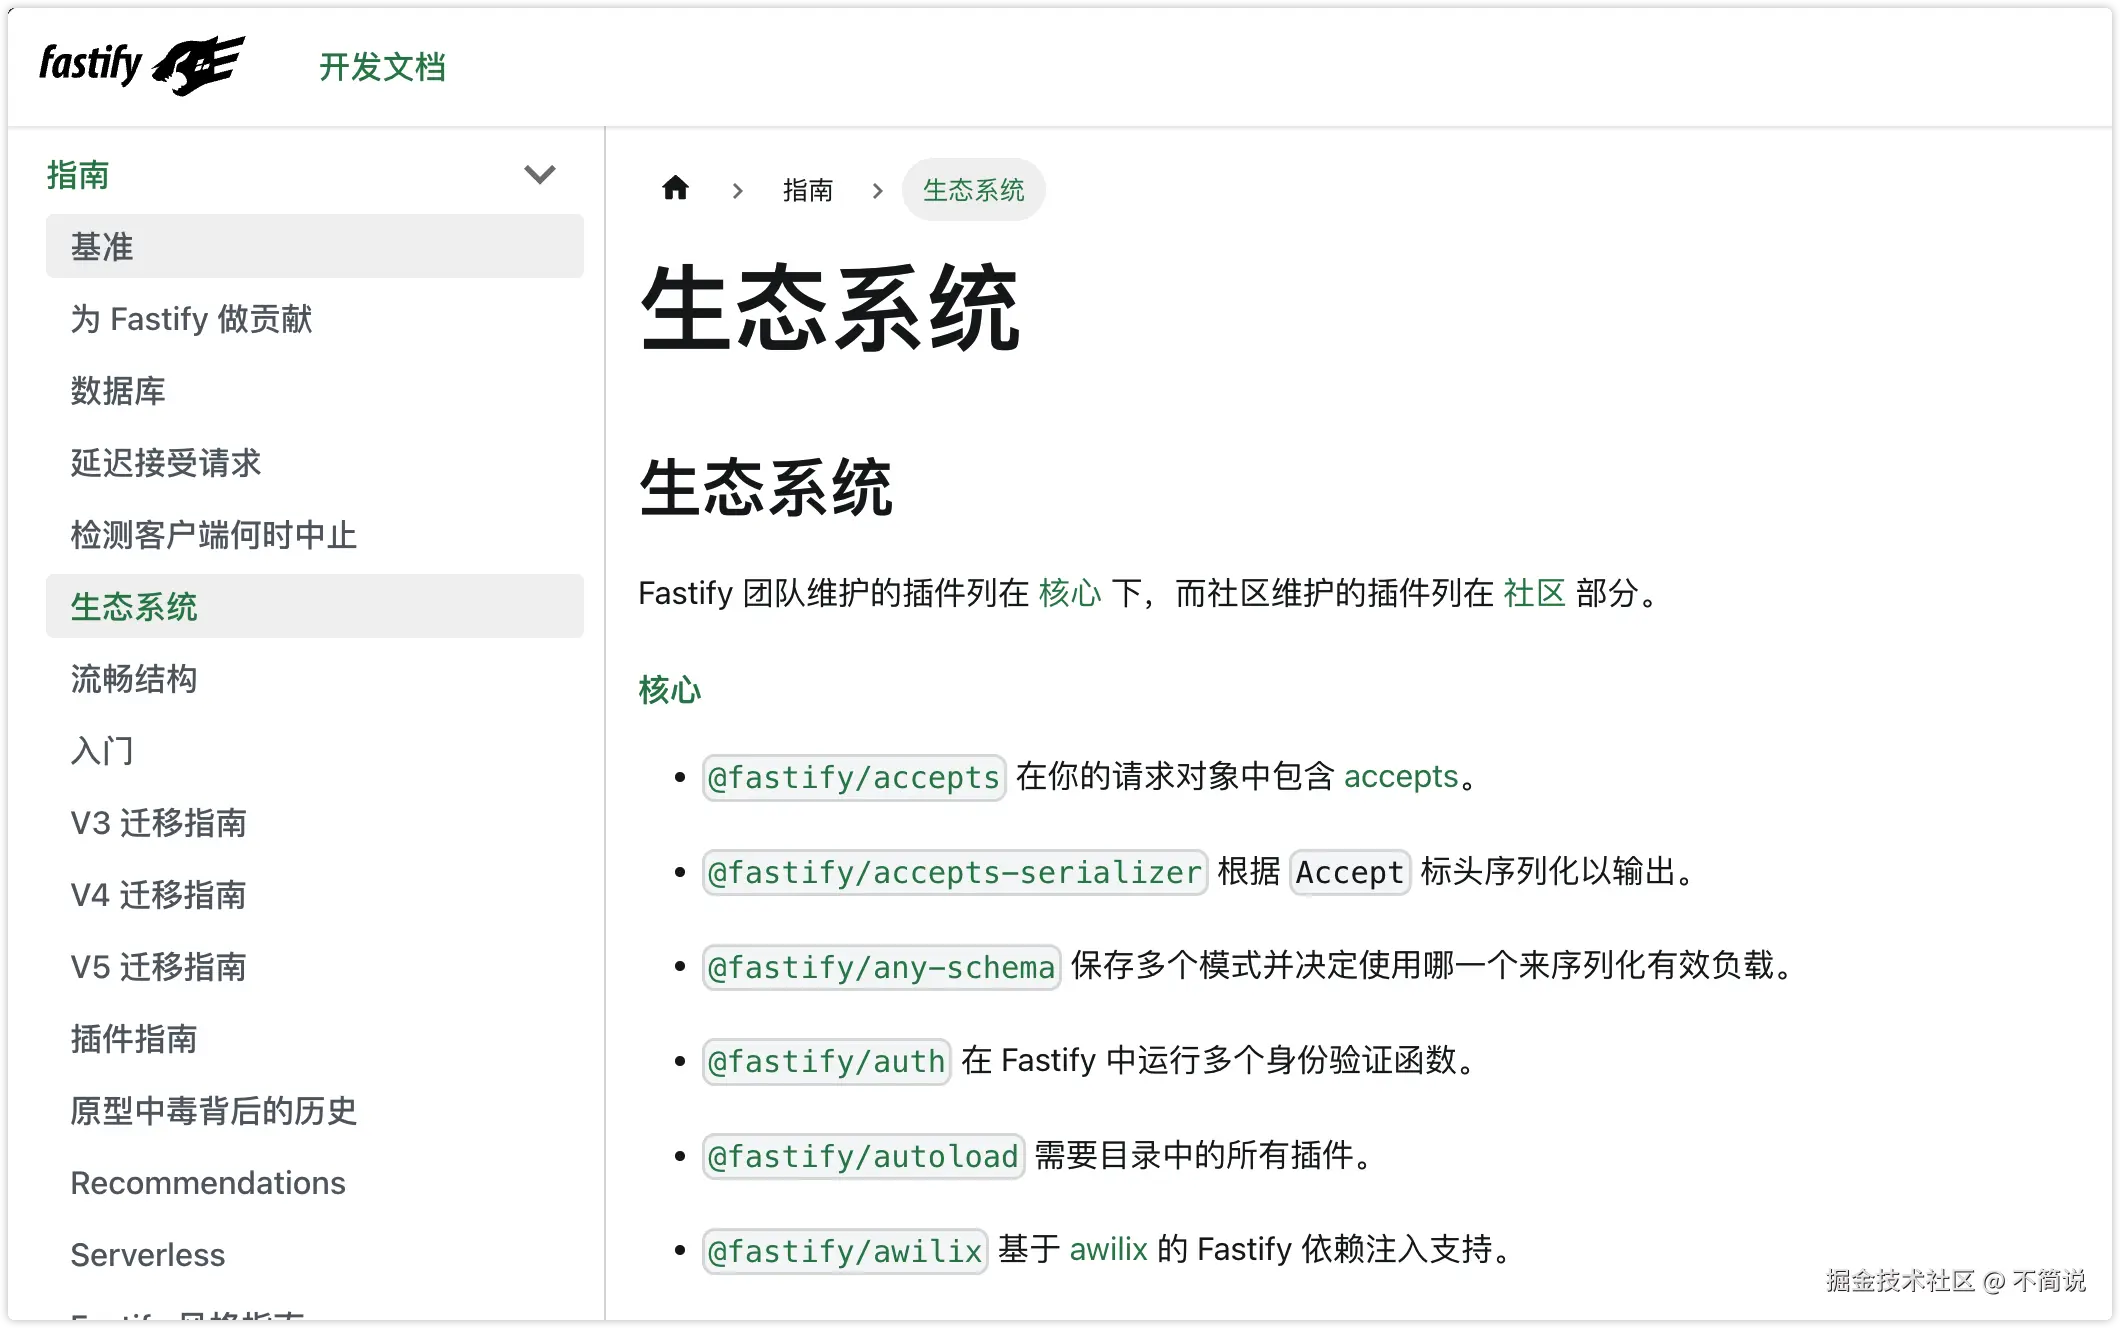Viewport: 2120px width, 1328px height.
Task: Click the 核心 link in the intro paragraph
Action: click(1072, 594)
